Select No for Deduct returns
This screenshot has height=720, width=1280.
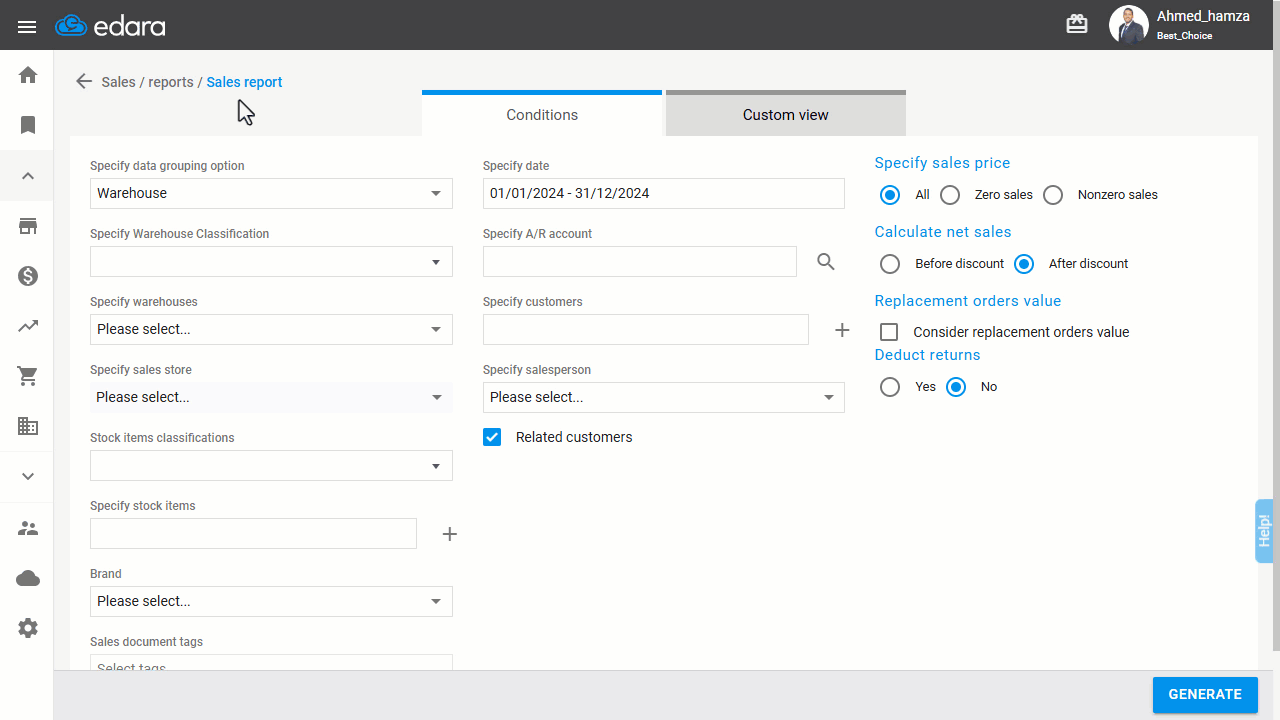pyautogui.click(x=956, y=387)
